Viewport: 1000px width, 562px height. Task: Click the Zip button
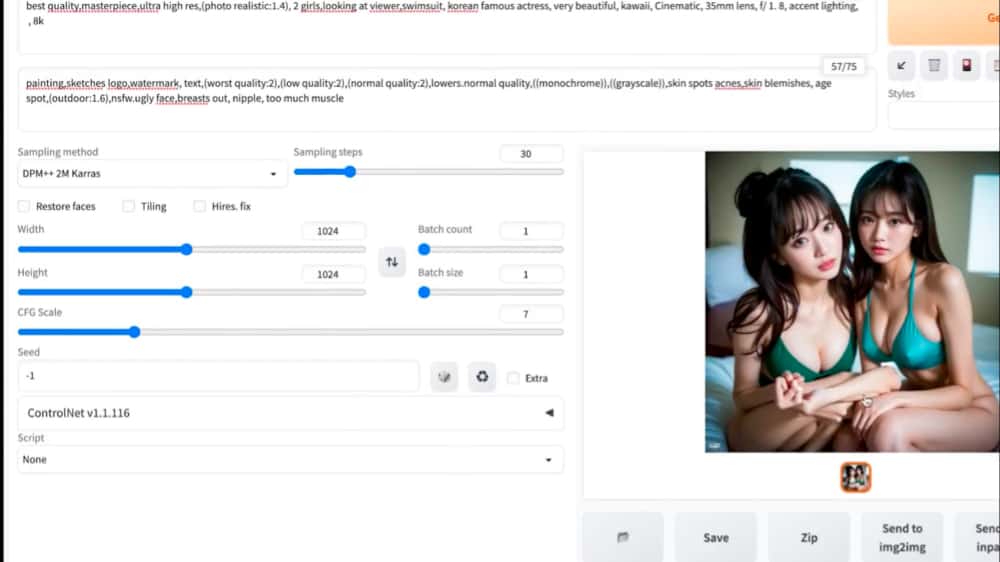pyautogui.click(x=809, y=537)
